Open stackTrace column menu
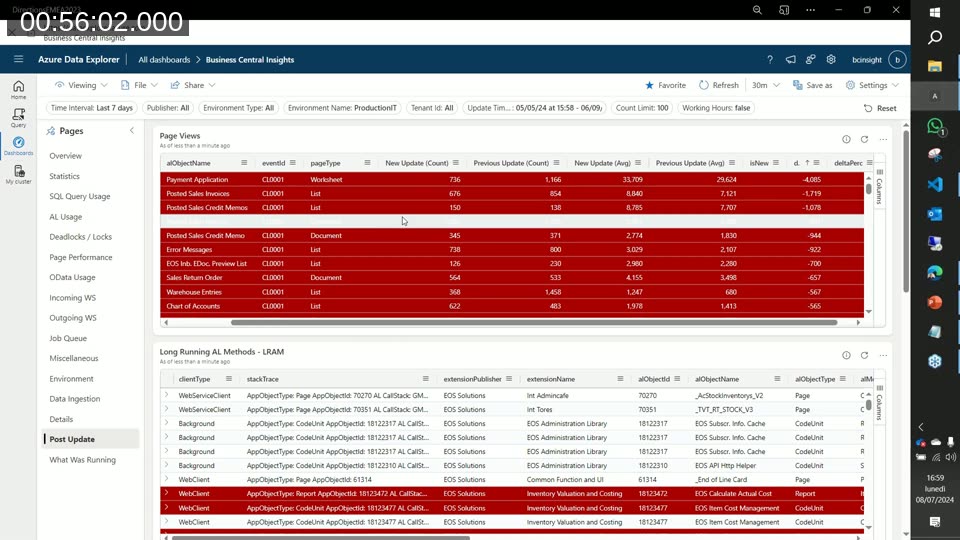This screenshot has width=960, height=540. pos(426,379)
